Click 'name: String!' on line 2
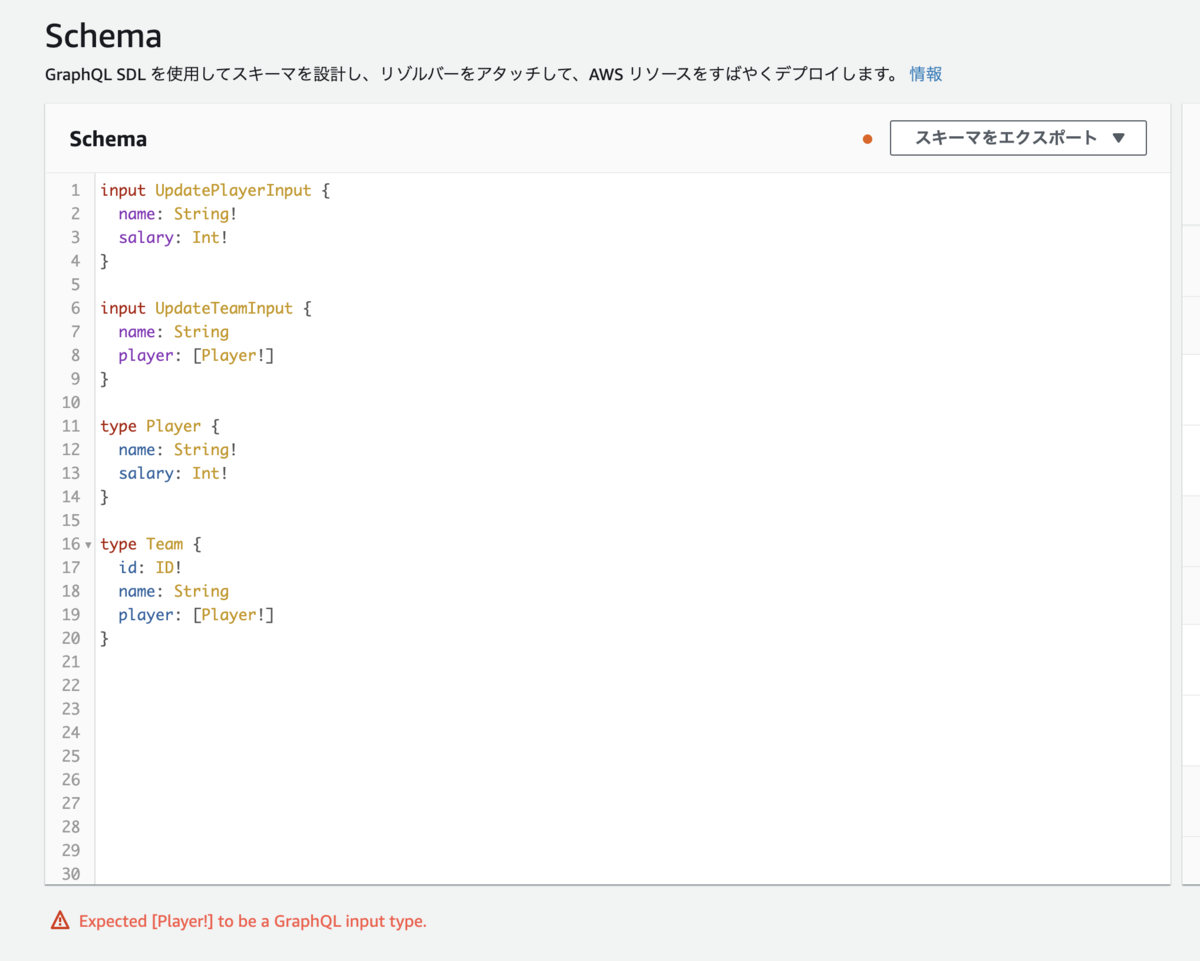1200x961 pixels. click(x=178, y=213)
